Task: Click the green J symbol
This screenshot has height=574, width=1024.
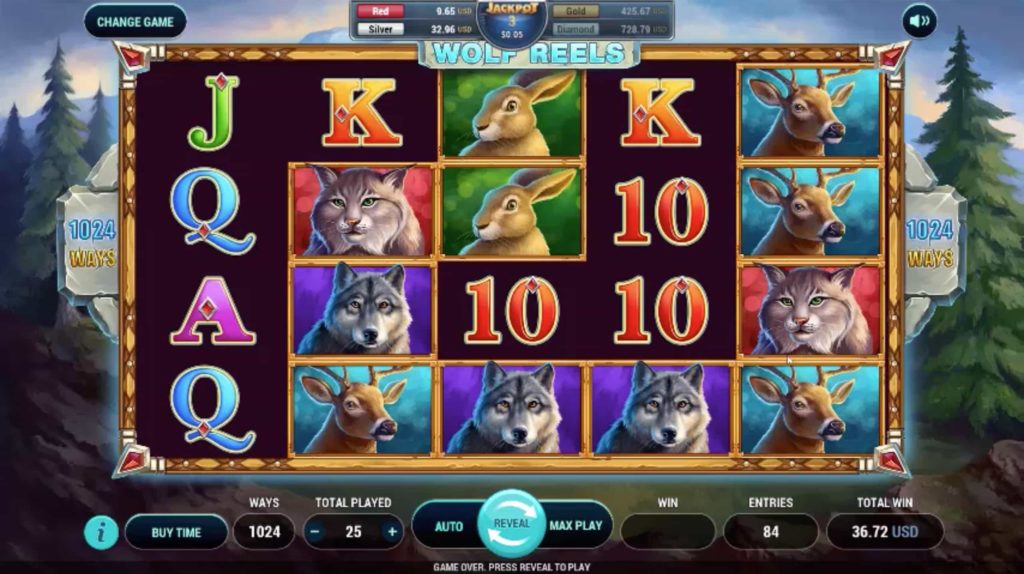Action: click(x=213, y=112)
